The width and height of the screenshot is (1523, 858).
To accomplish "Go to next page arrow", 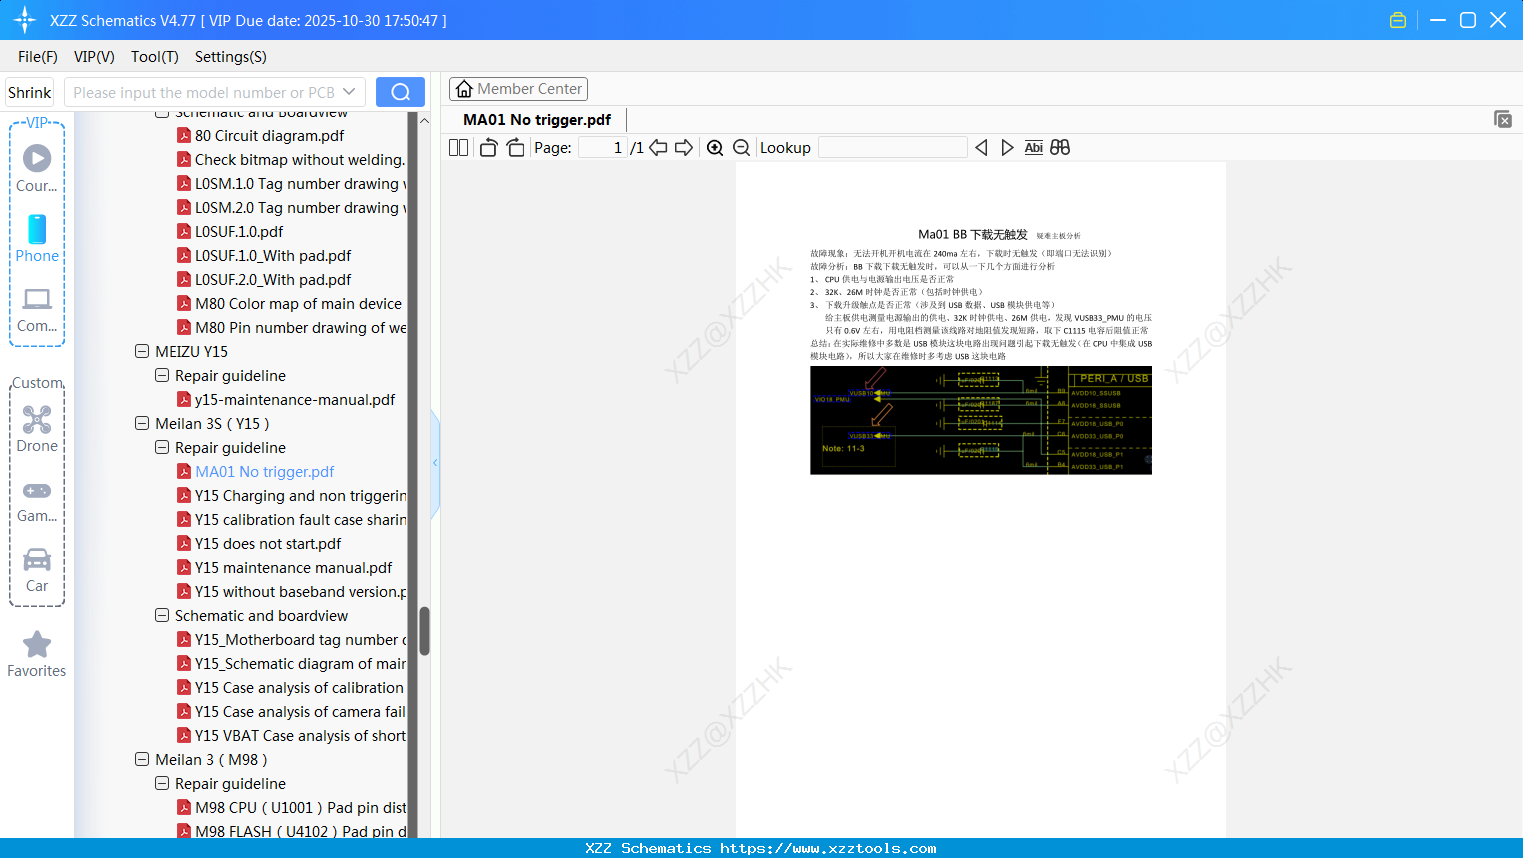I will (684, 147).
